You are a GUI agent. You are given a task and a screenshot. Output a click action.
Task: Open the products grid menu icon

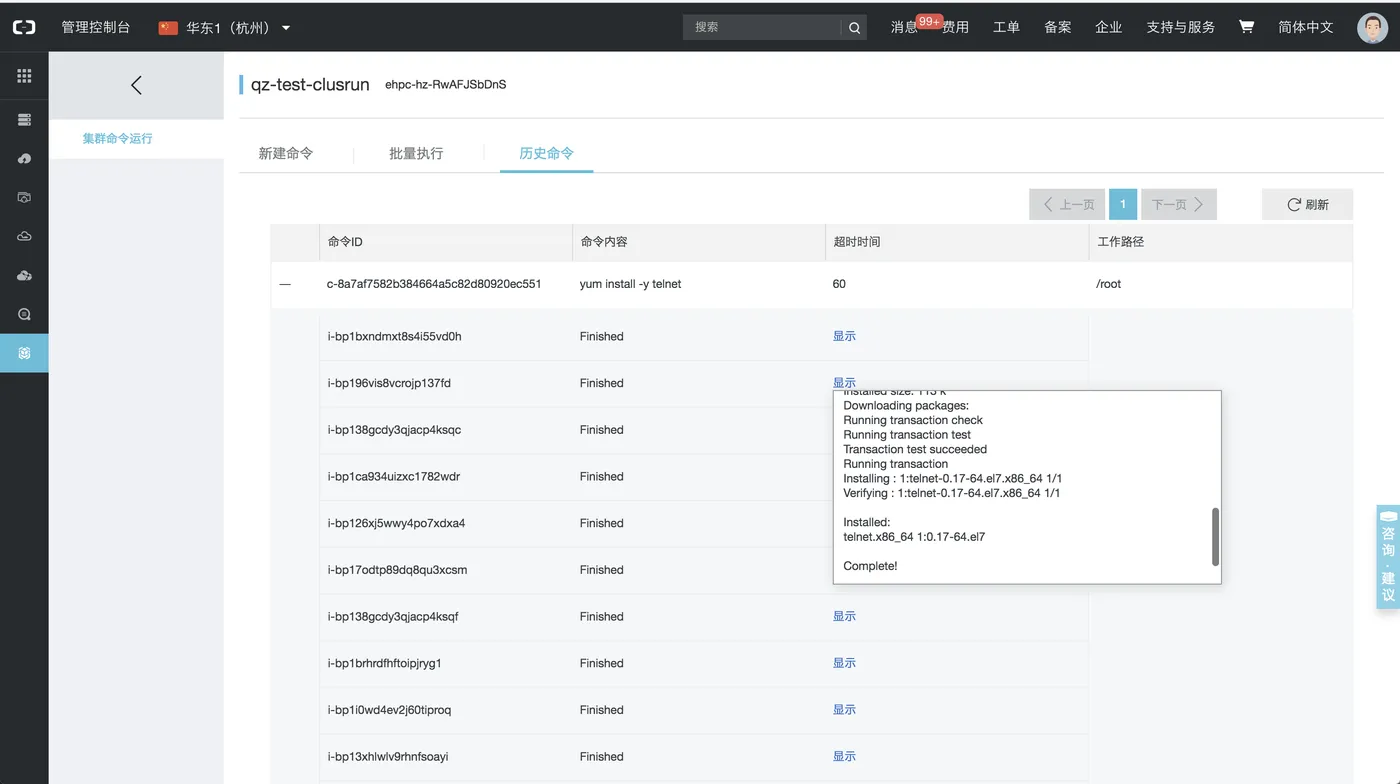pyautogui.click(x=24, y=76)
